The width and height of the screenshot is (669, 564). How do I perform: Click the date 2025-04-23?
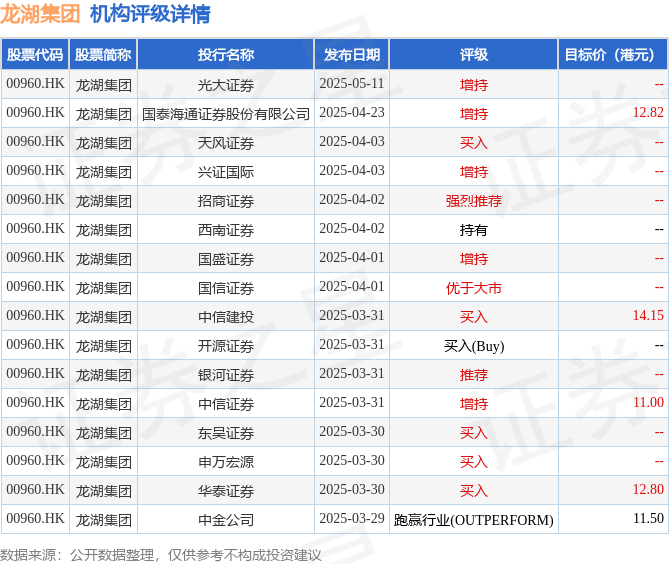pos(352,113)
